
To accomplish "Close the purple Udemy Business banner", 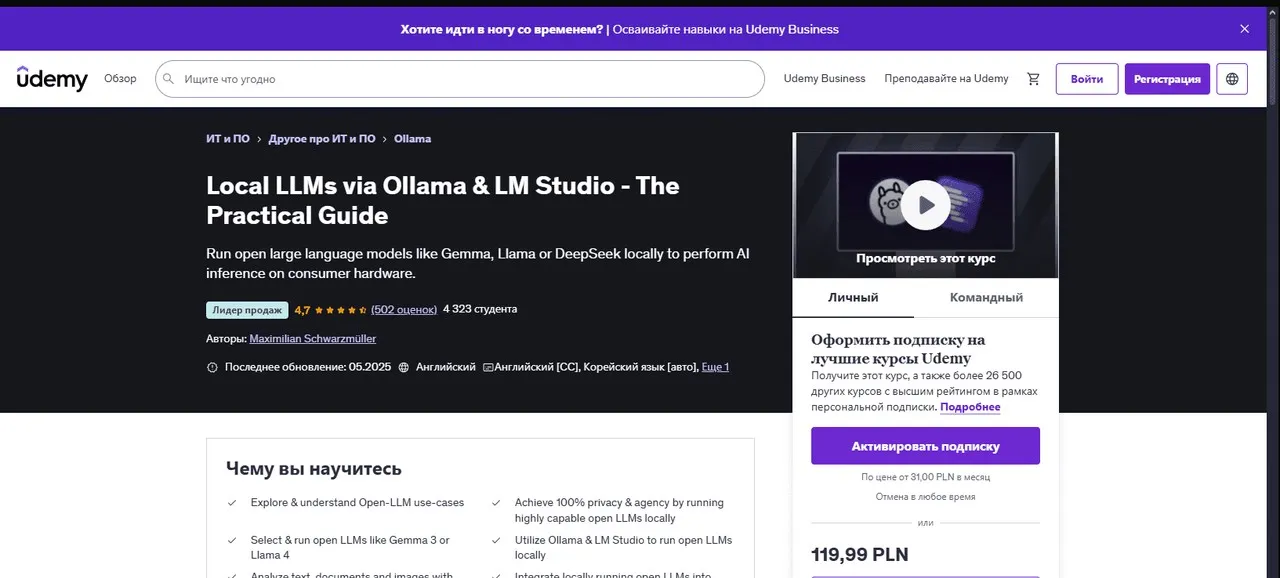I will pyautogui.click(x=1245, y=29).
